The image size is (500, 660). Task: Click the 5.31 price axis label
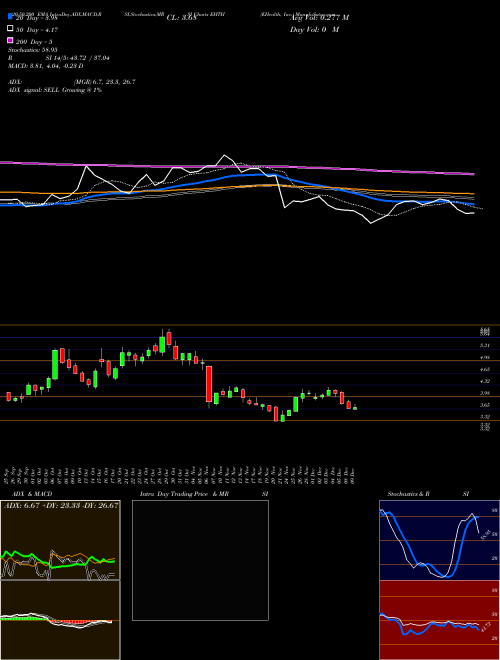point(485,346)
